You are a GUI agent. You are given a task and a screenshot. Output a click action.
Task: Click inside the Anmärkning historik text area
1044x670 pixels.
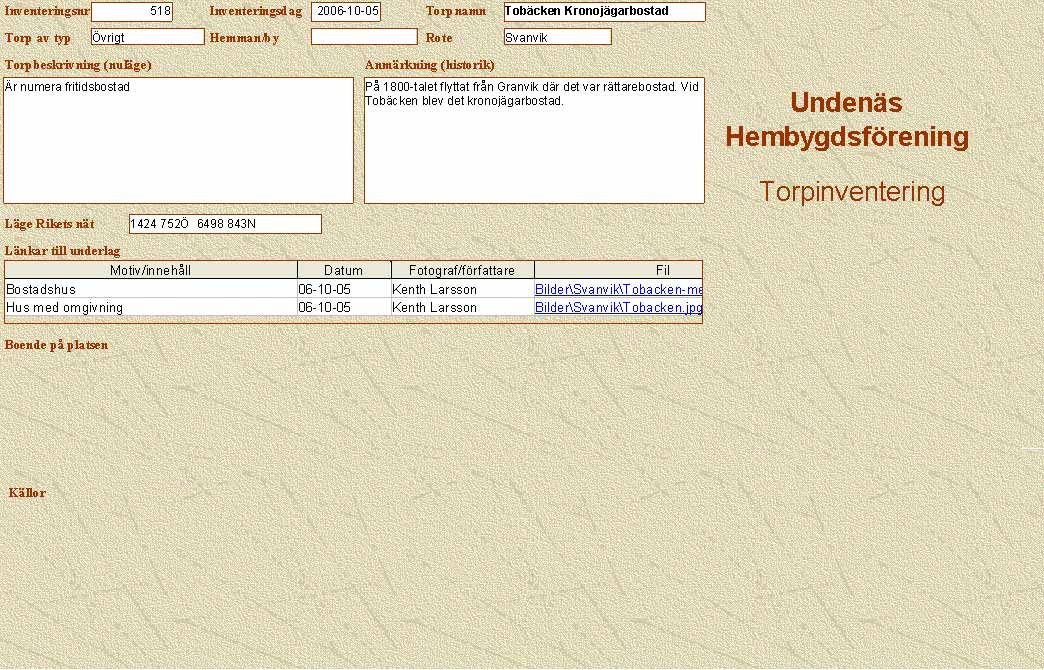pyautogui.click(x=534, y=140)
